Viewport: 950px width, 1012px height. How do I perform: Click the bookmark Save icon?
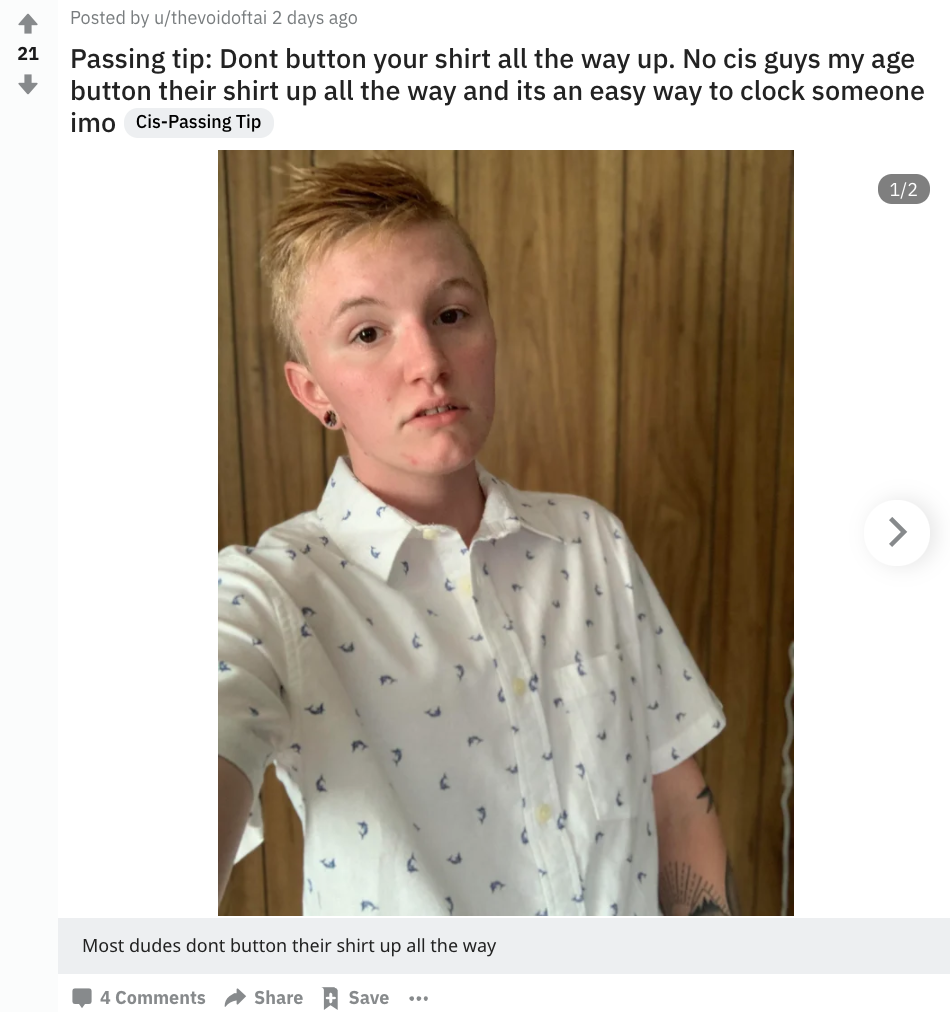pyautogui.click(x=330, y=998)
